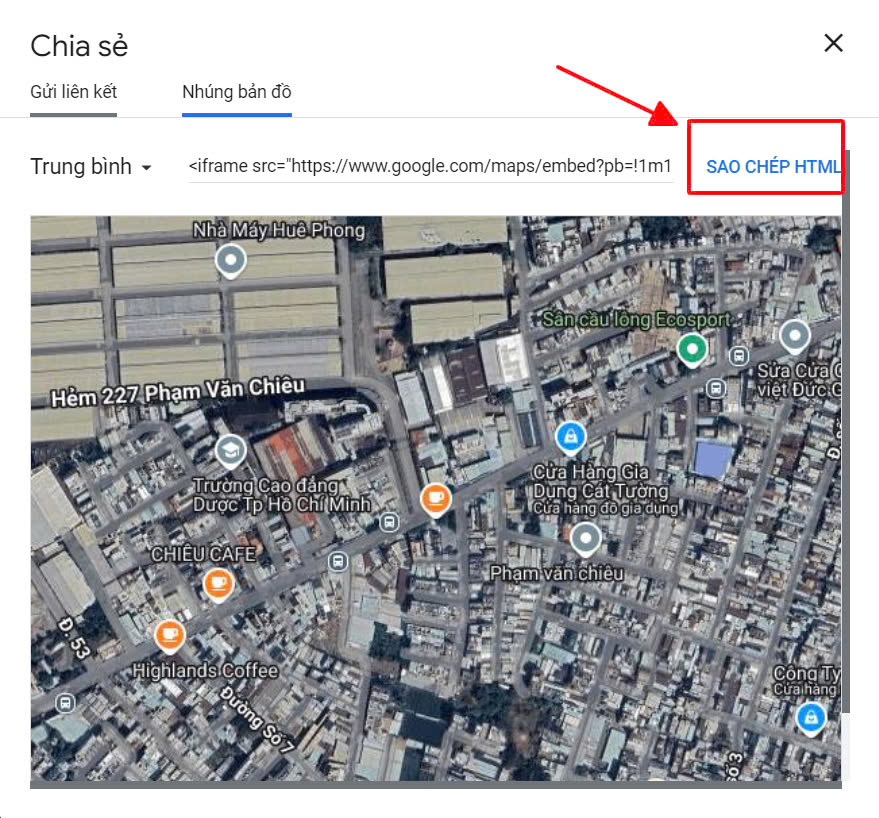879x818 pixels.
Task: Click the Highlands Coffee orange marker
Action: (x=169, y=636)
